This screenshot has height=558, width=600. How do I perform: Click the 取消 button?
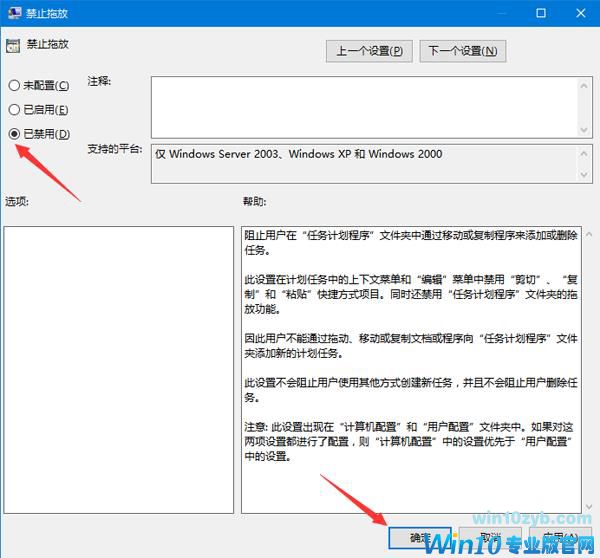490,538
